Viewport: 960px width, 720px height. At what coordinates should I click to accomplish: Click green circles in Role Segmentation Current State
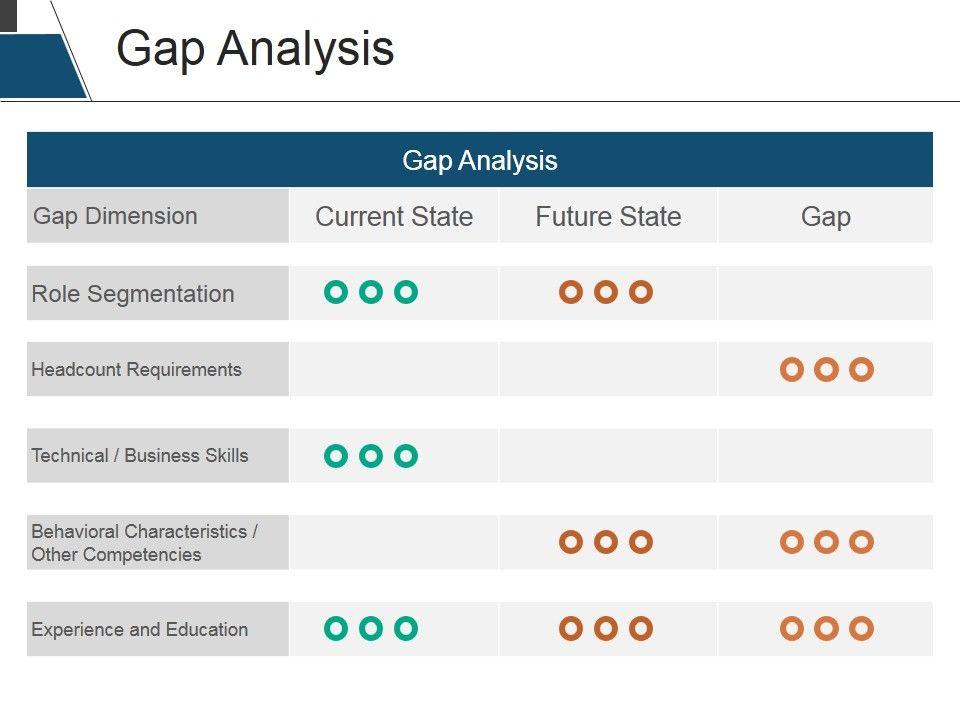pos(370,292)
